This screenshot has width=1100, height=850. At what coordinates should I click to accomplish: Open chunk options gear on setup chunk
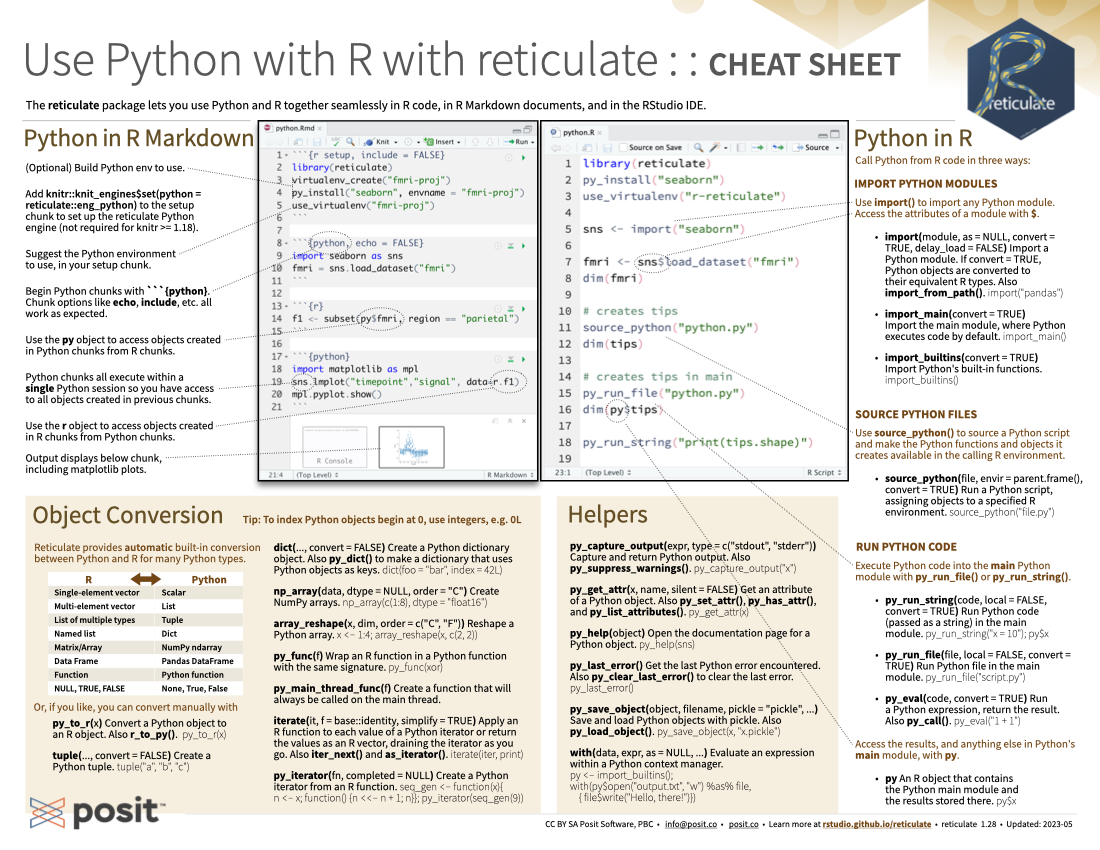coord(509,158)
